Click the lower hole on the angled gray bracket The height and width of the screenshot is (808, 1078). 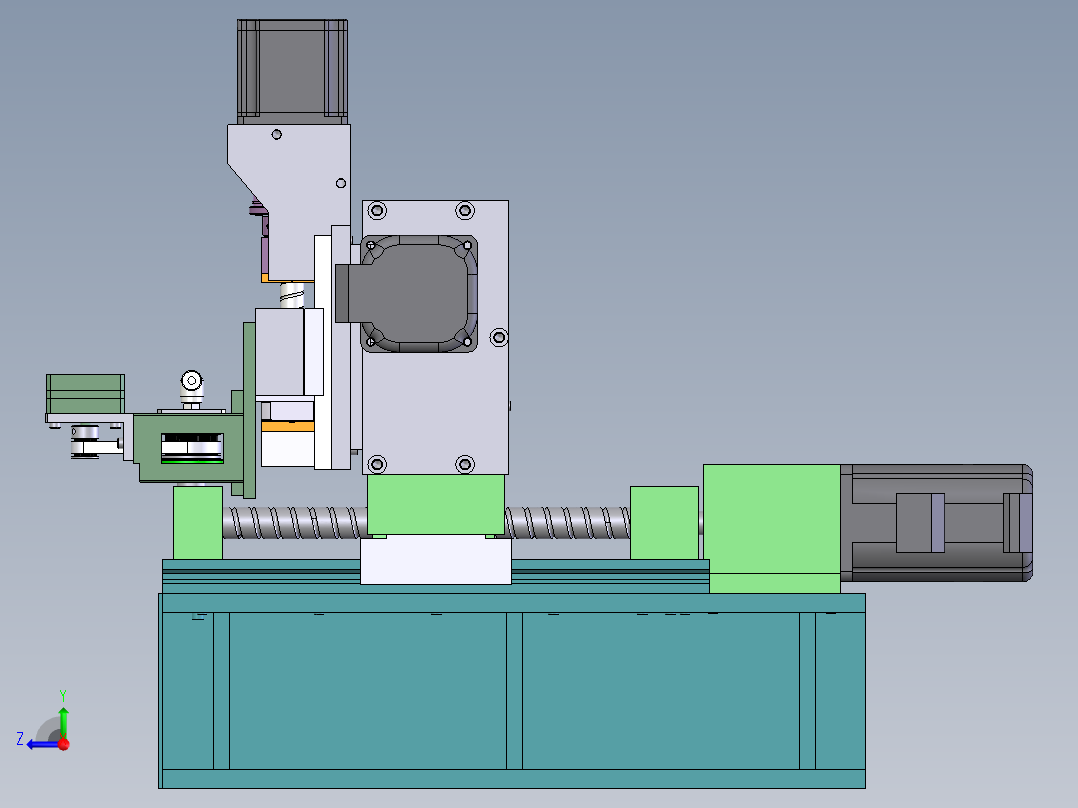coord(341,183)
